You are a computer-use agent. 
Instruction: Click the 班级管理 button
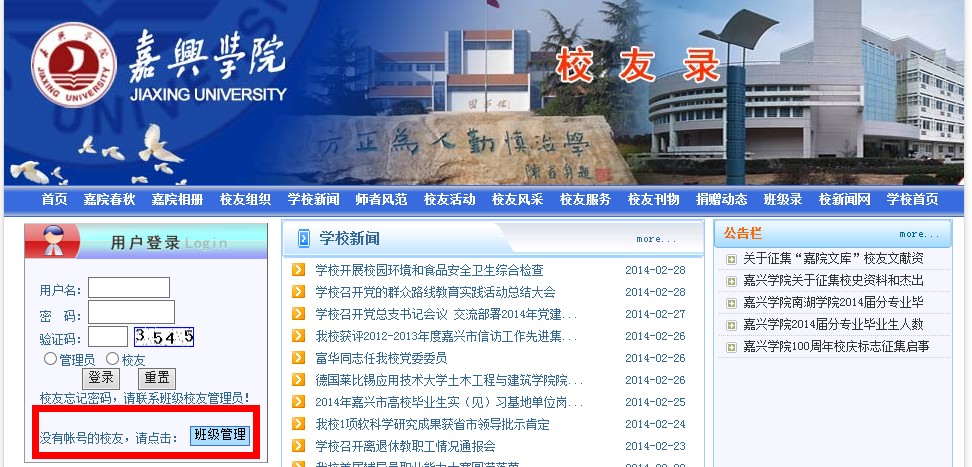click(219, 436)
